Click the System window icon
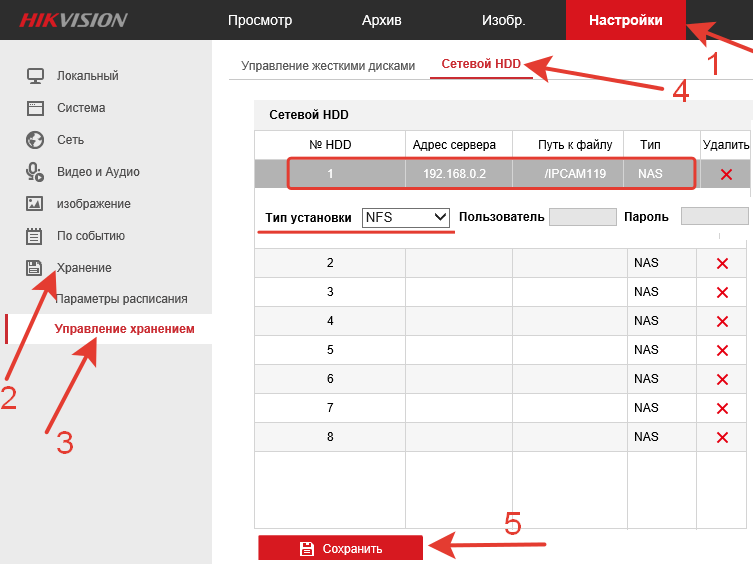Image resolution: width=753 pixels, height=564 pixels. [35, 108]
